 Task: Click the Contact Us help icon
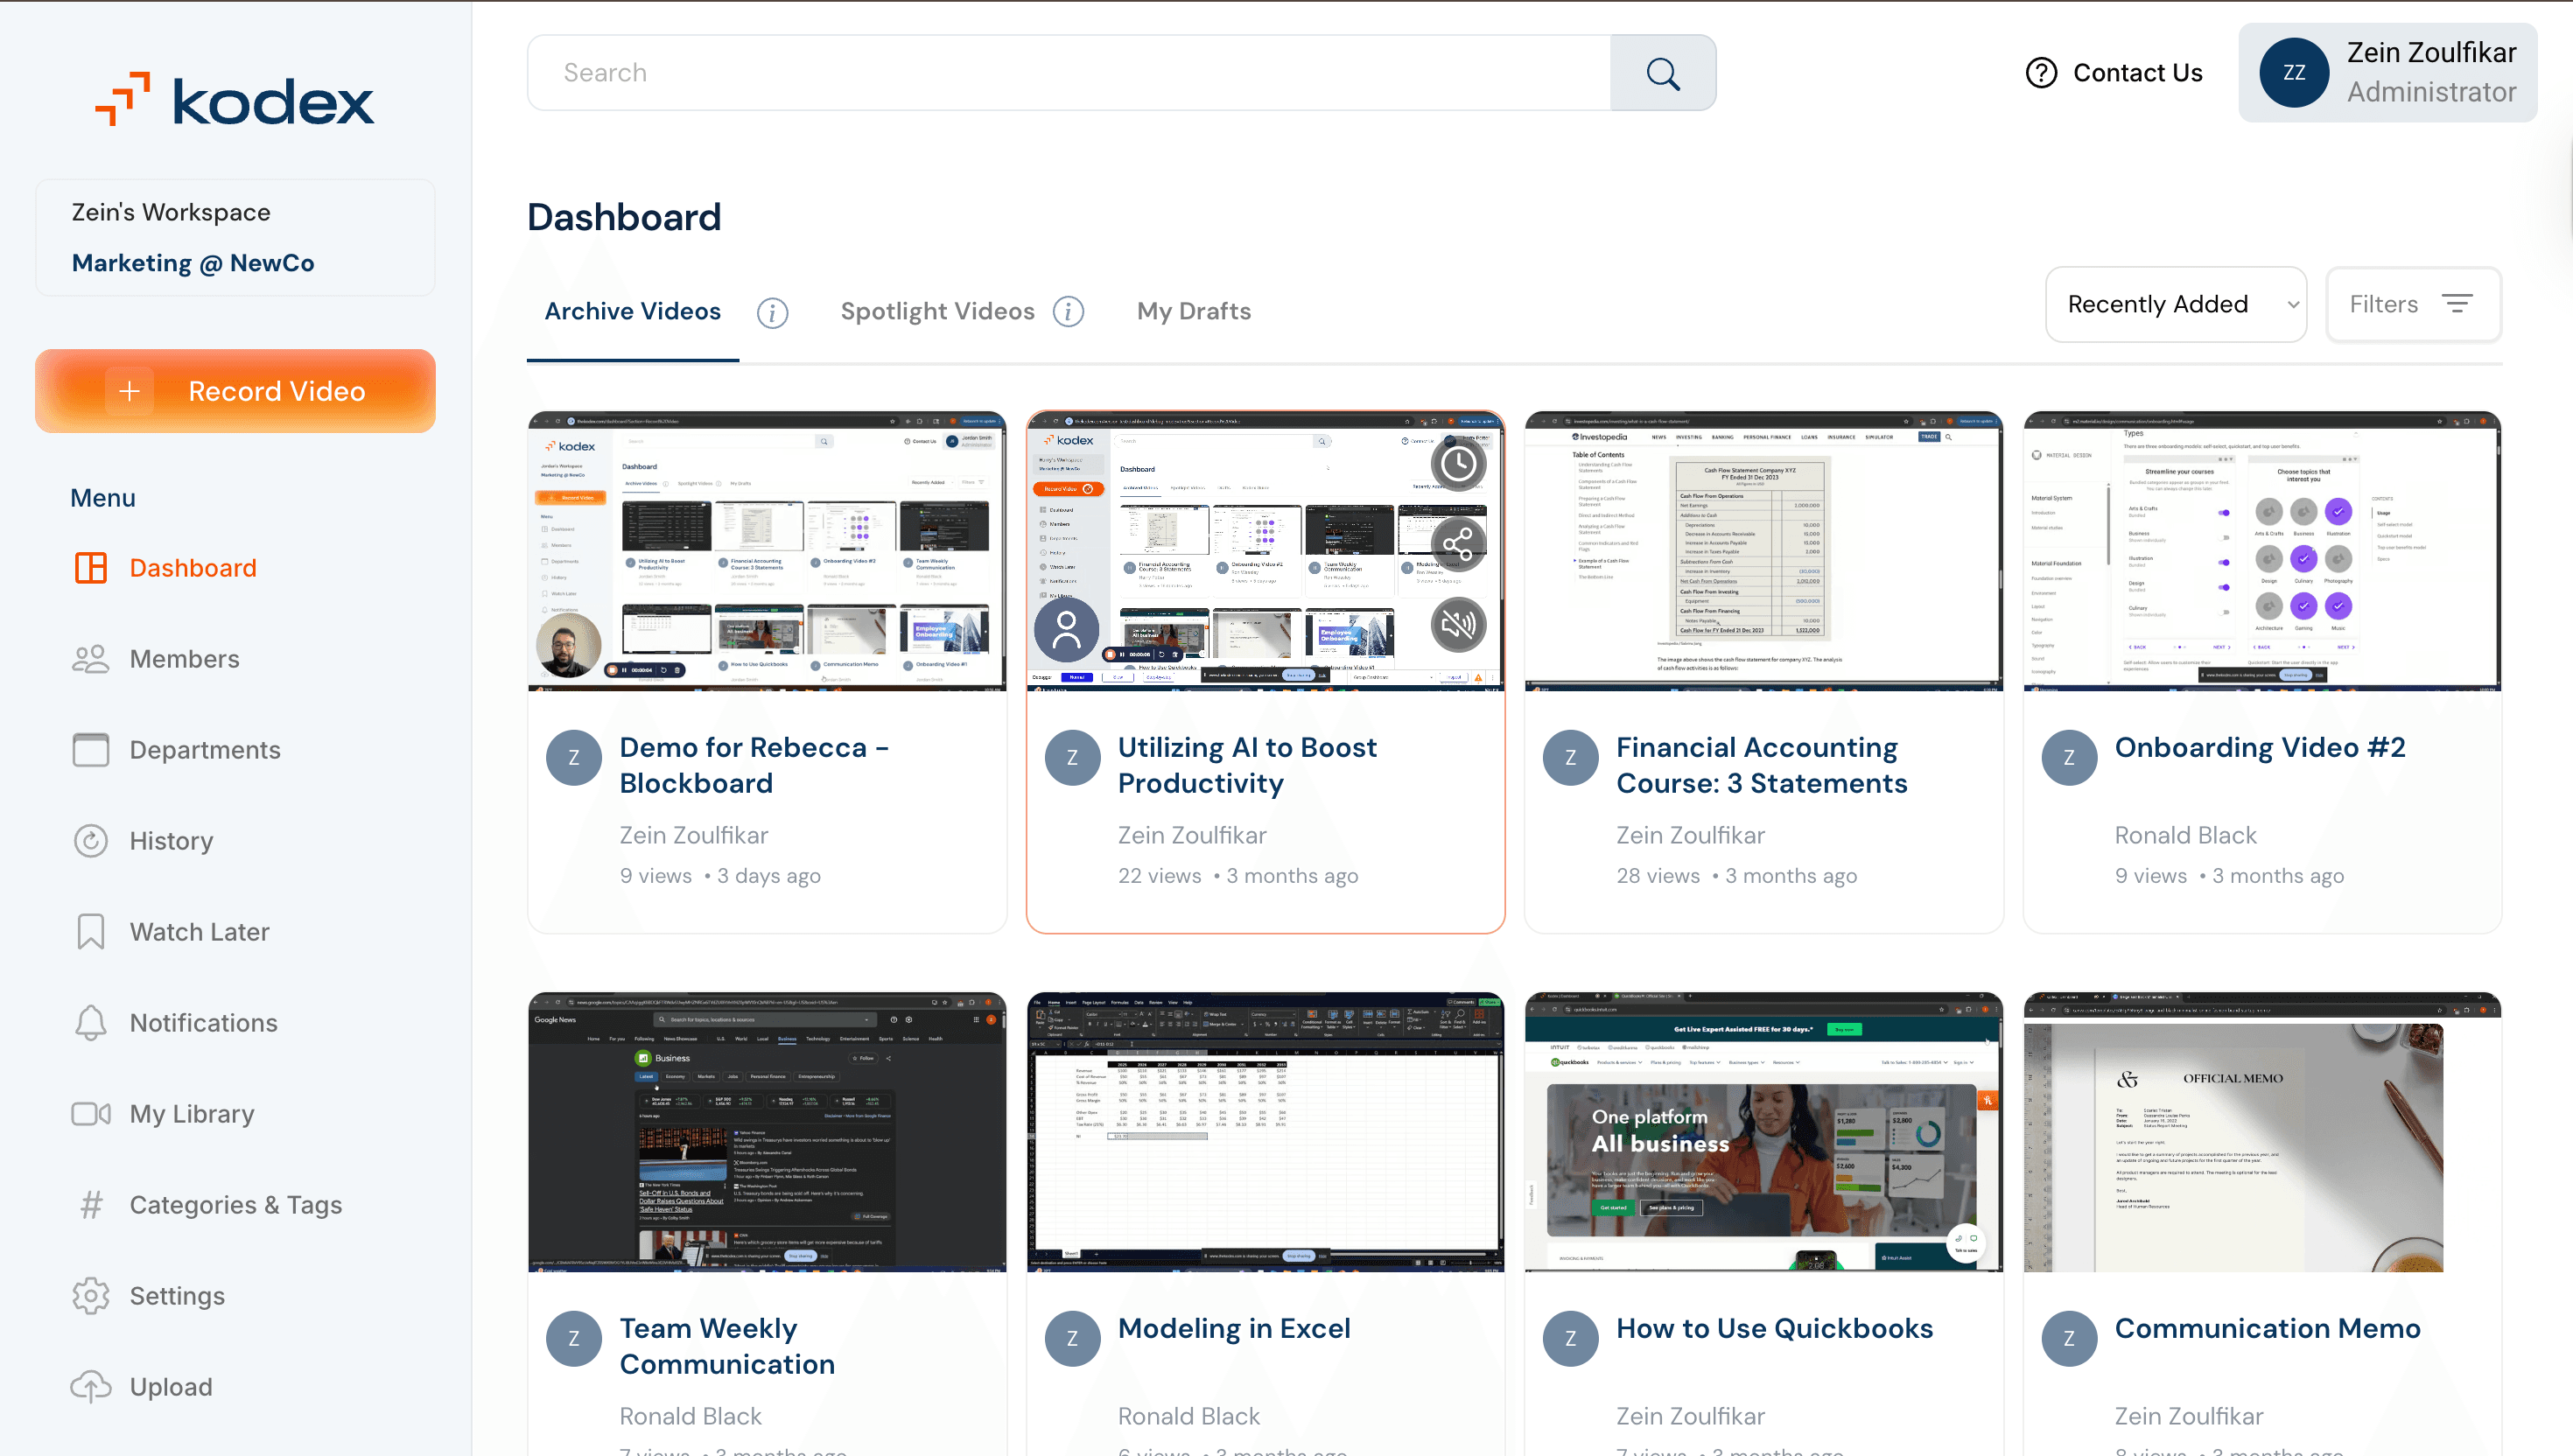point(2041,73)
